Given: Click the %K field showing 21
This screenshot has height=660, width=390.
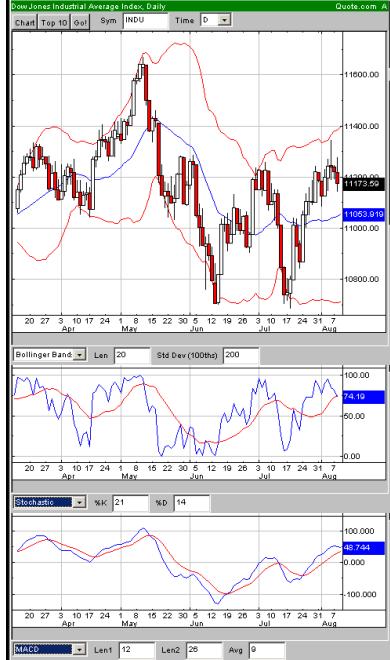Looking at the screenshot, I should (130, 503).
